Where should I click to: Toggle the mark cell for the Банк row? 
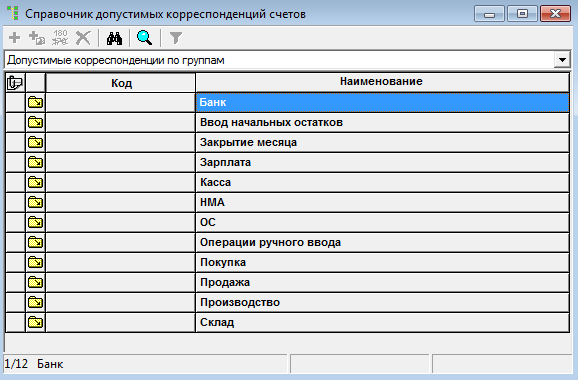coord(15,102)
